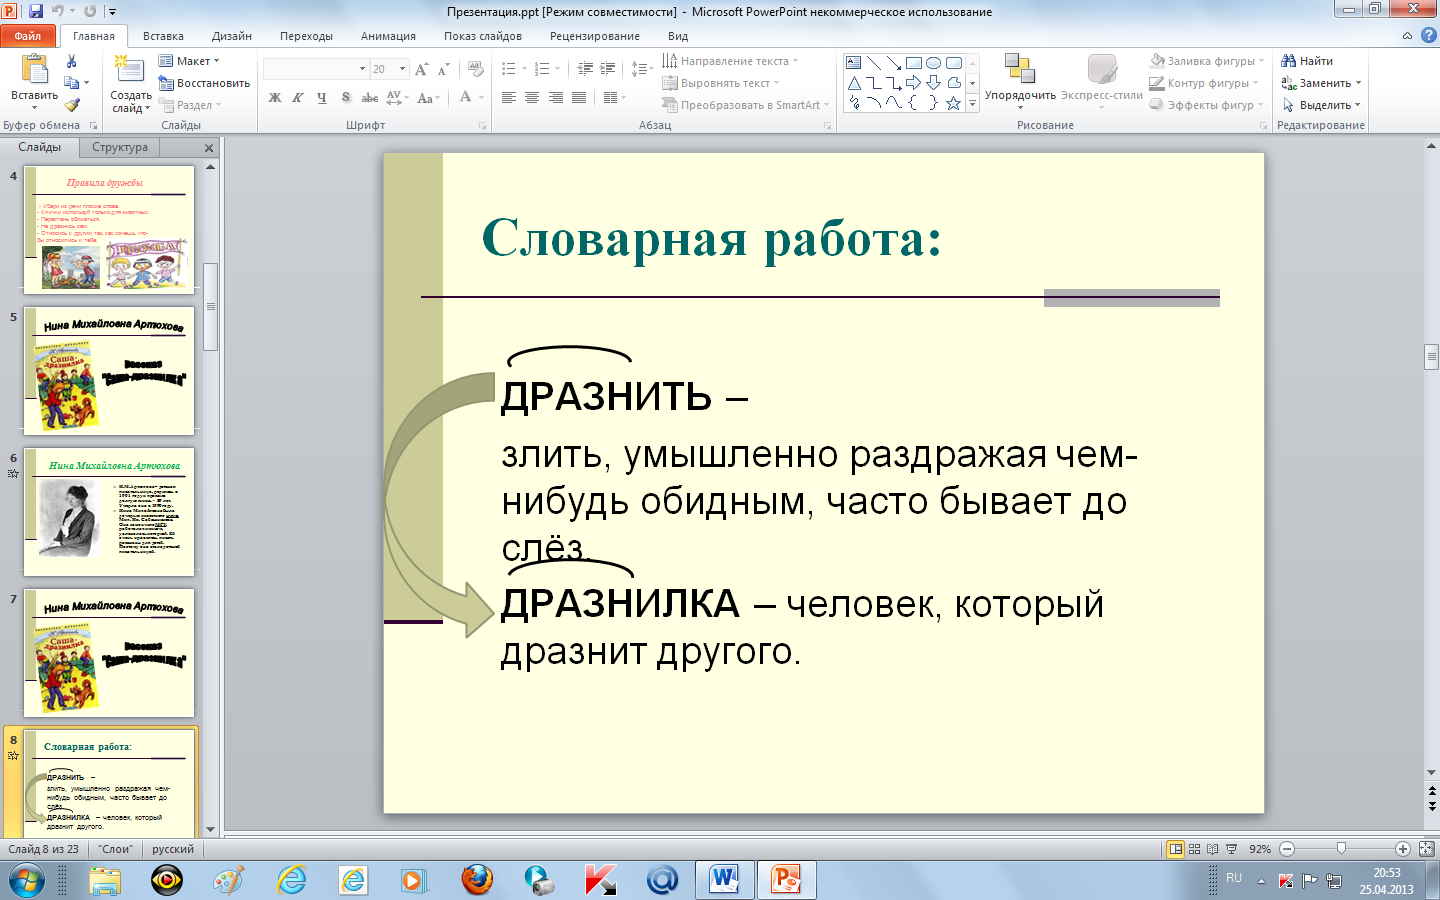
Task: Select the text box shape in gallery
Action: tap(854, 62)
